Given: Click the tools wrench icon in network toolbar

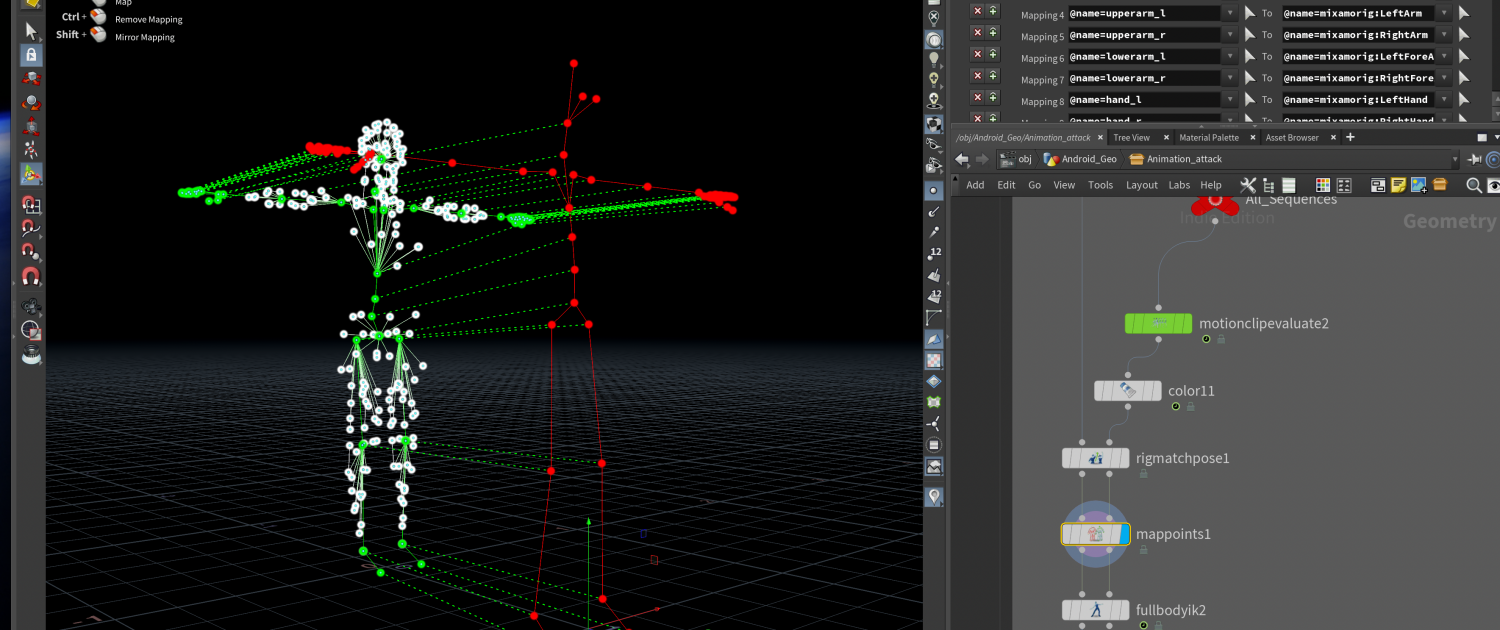Looking at the screenshot, I should point(1247,185).
